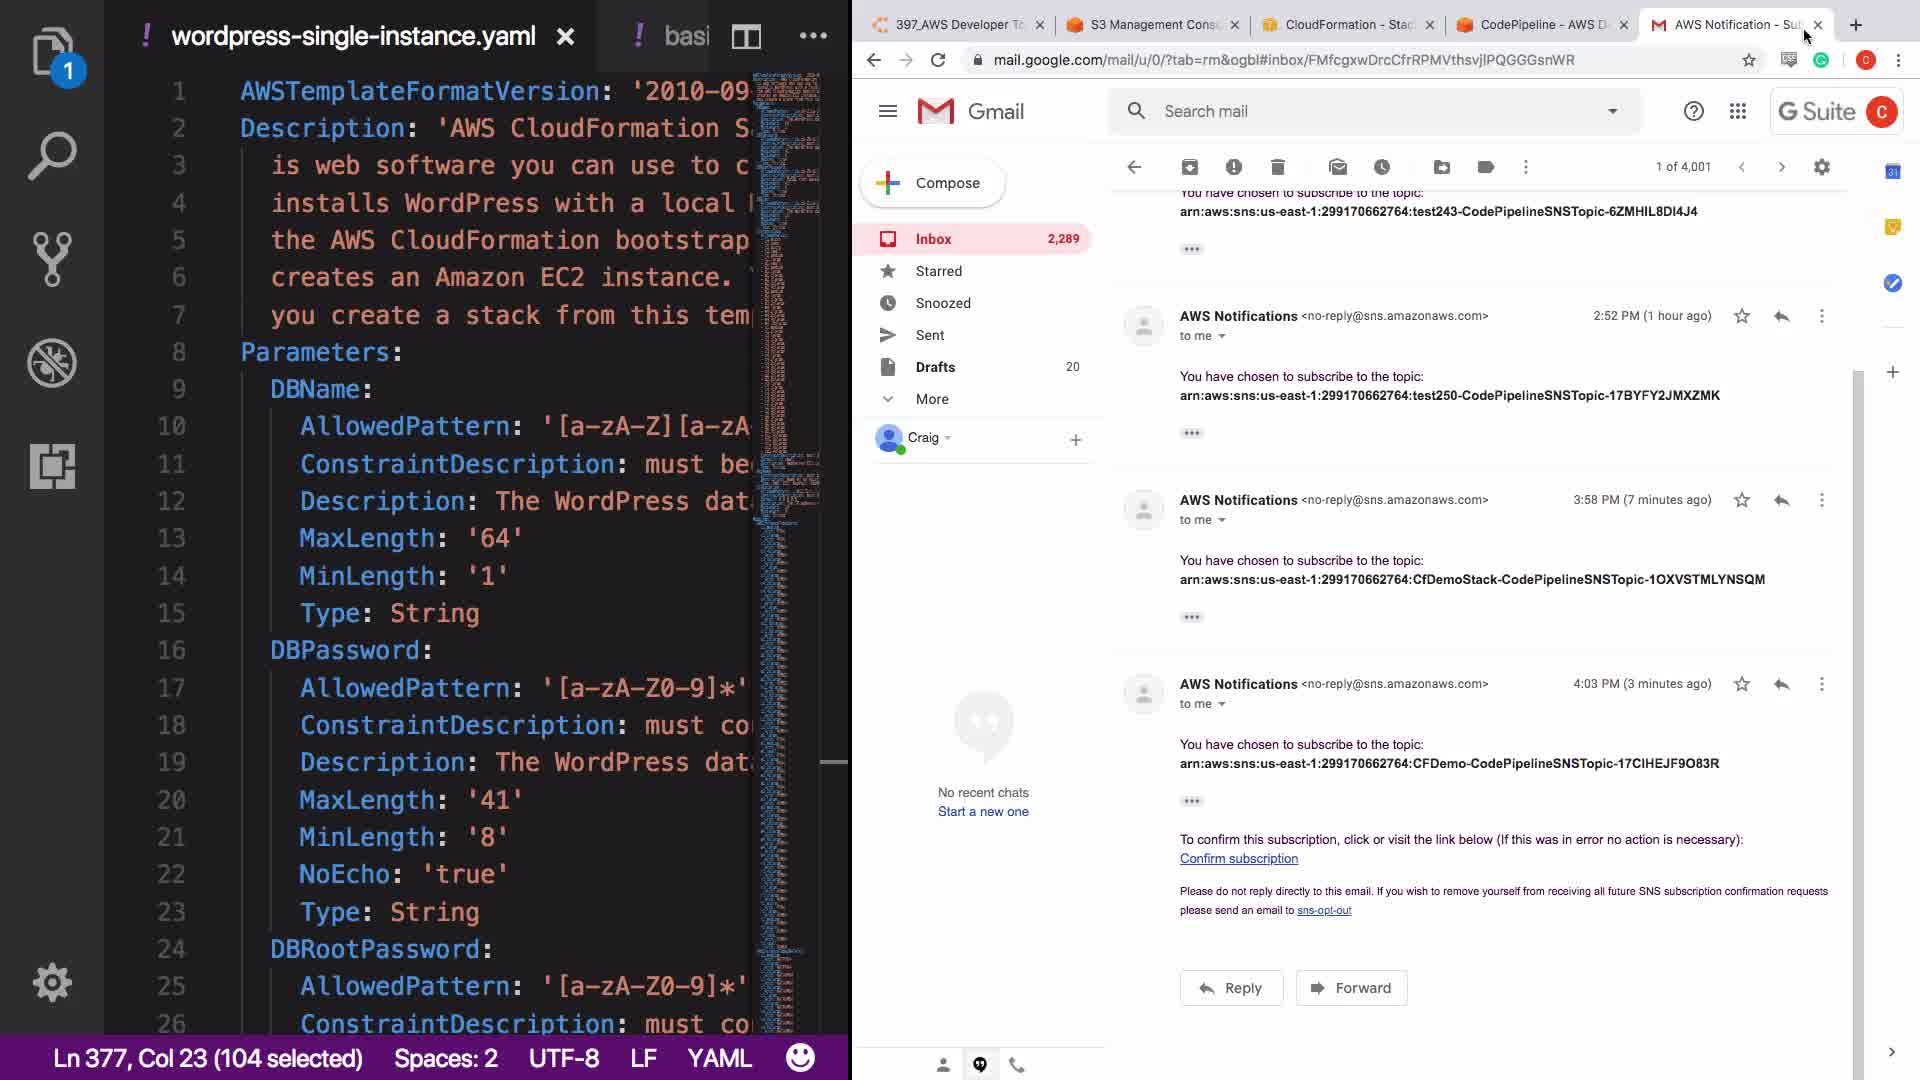The image size is (1920, 1080).
Task: Open the VS Code Source Control view
Action: coord(52,259)
